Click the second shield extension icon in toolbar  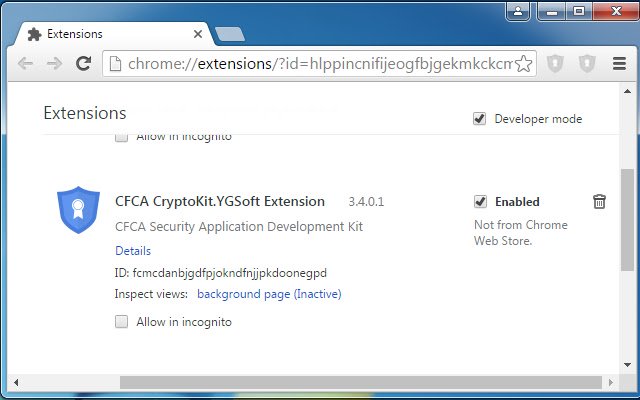tap(586, 64)
